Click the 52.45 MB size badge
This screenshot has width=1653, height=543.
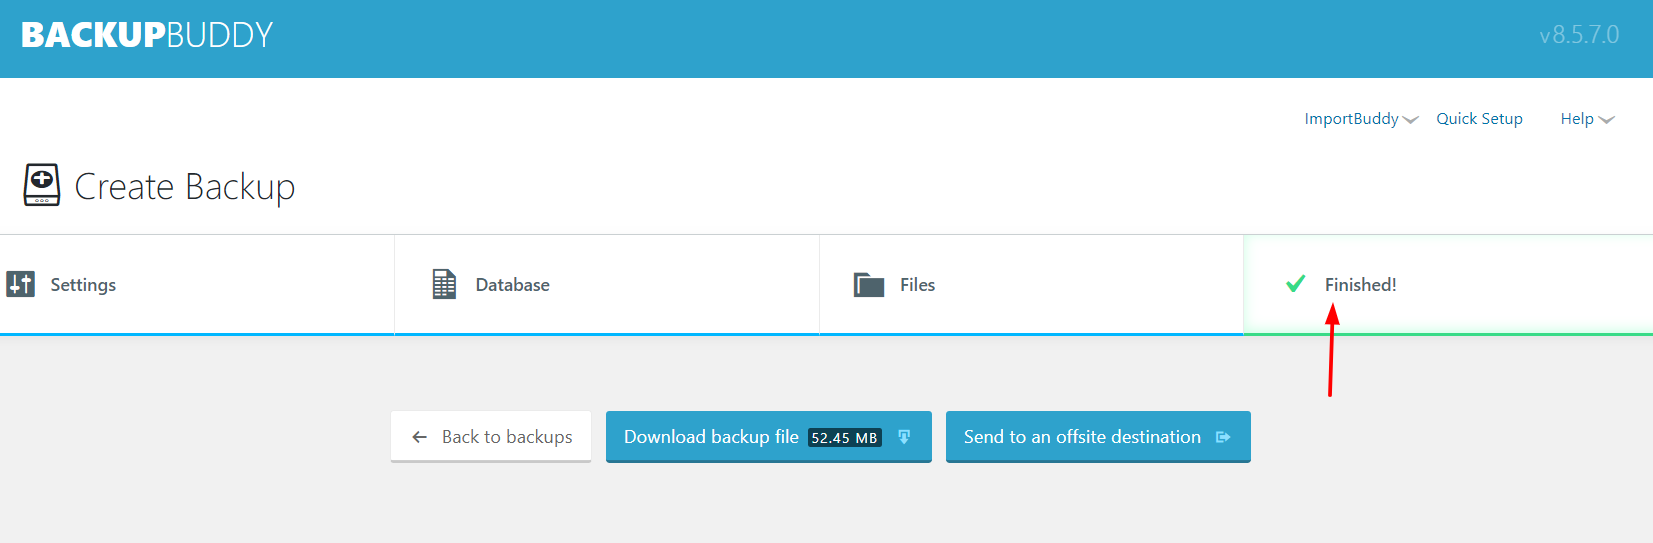point(845,438)
